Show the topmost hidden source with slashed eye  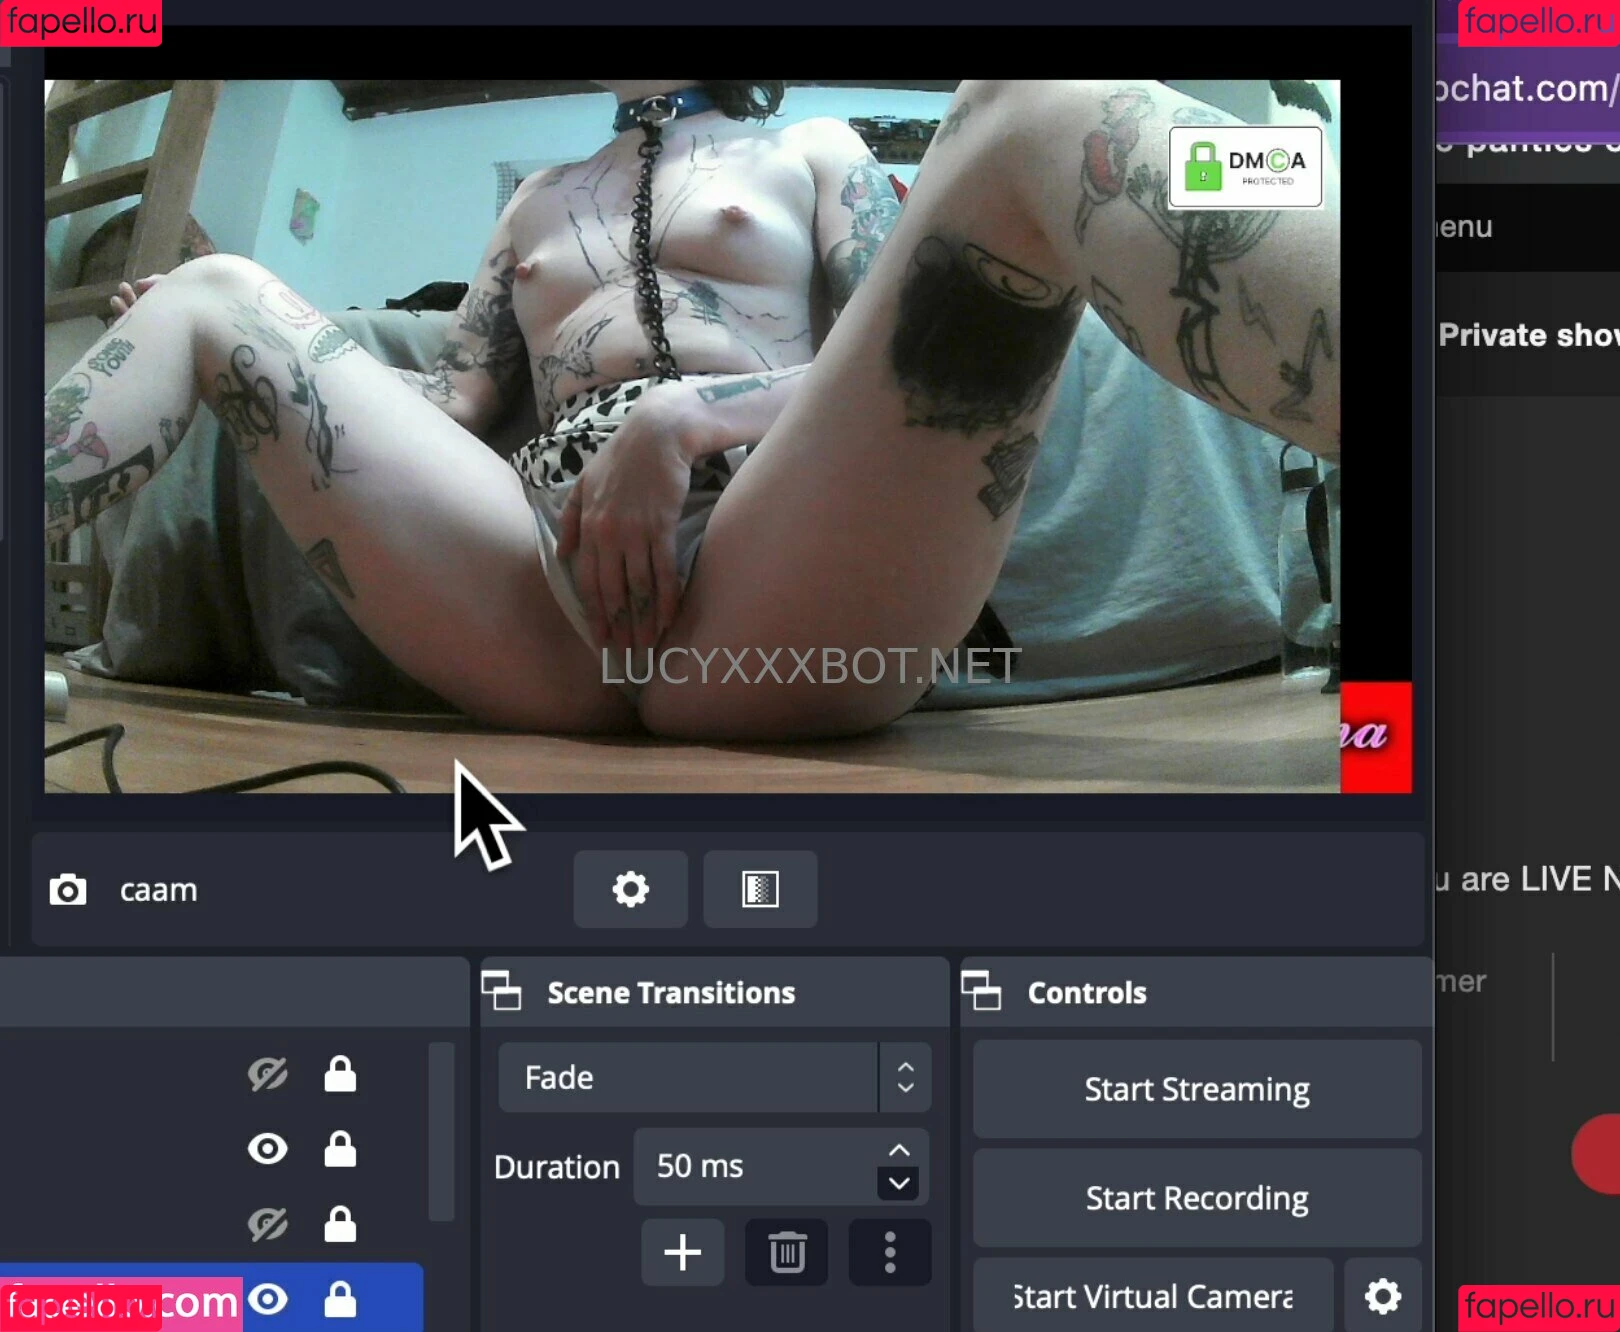(x=267, y=1073)
